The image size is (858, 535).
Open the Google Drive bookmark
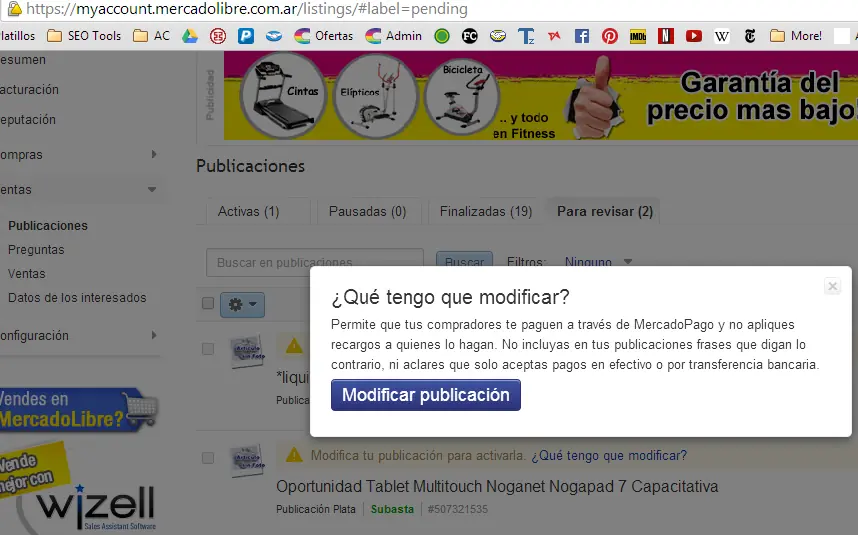click(190, 36)
